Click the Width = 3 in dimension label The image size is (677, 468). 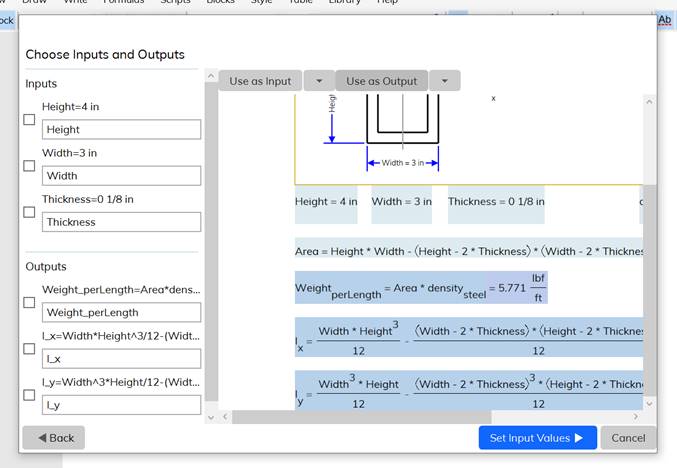402,163
